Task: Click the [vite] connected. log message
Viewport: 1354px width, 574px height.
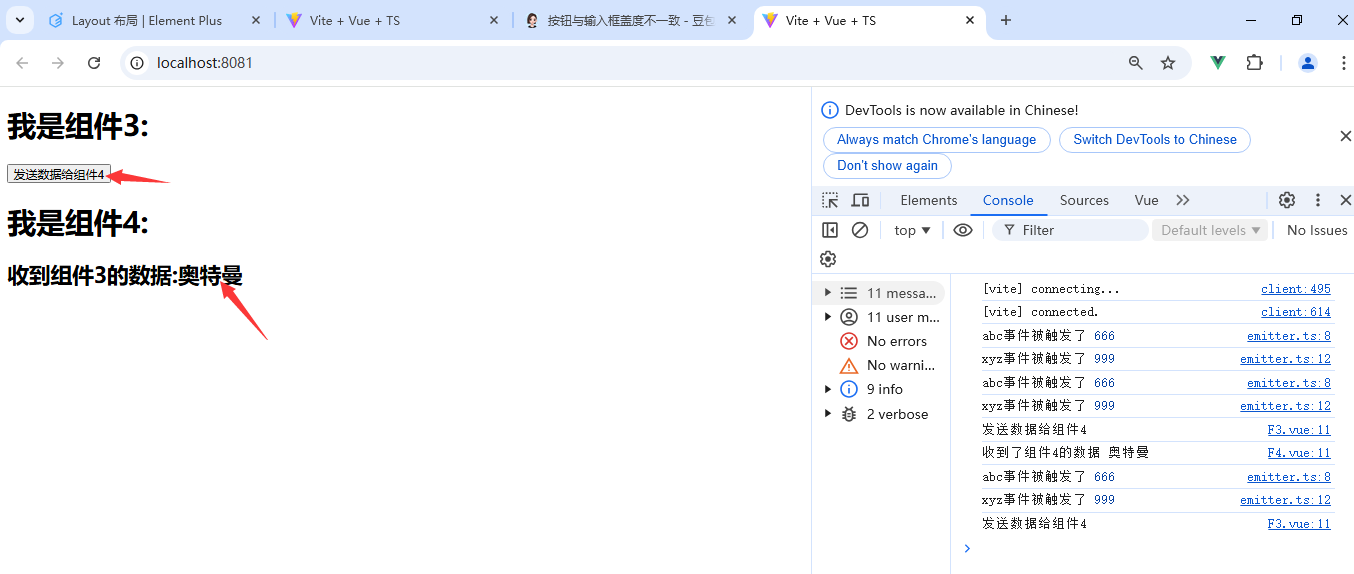Action: pyautogui.click(x=1040, y=312)
